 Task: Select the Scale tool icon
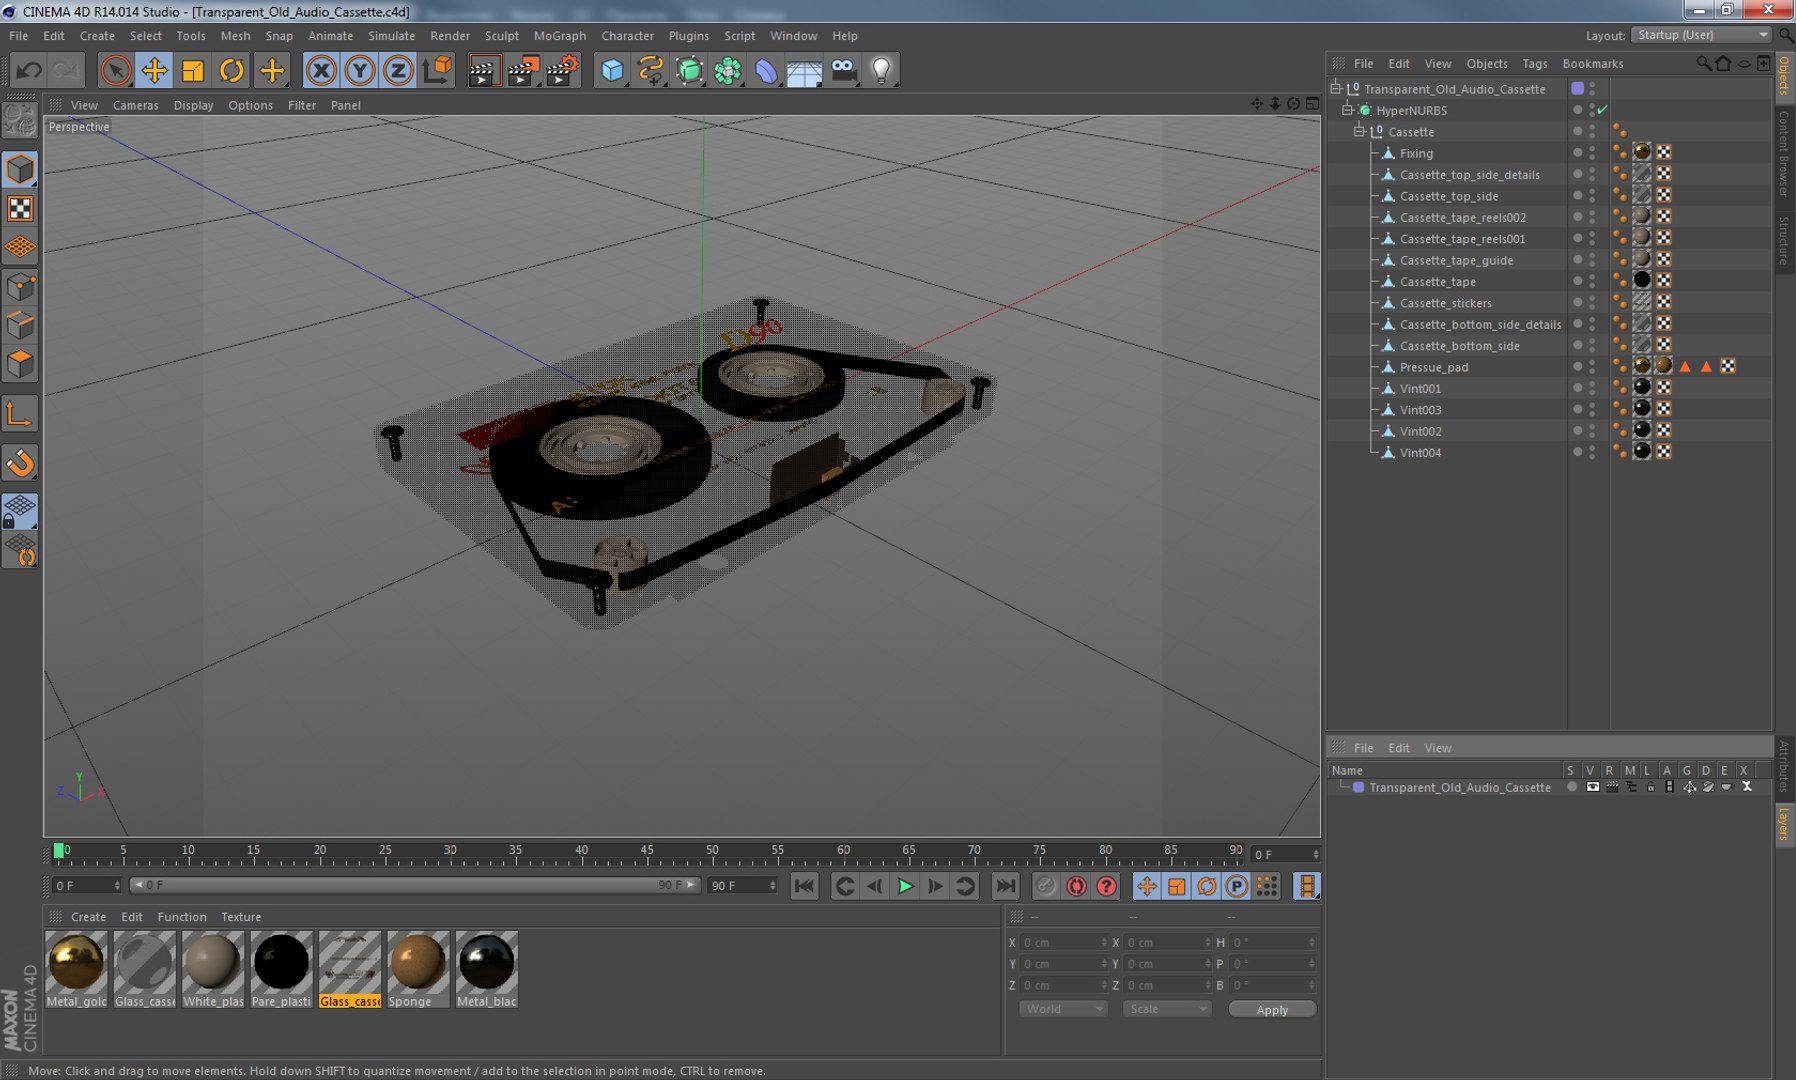coord(193,70)
